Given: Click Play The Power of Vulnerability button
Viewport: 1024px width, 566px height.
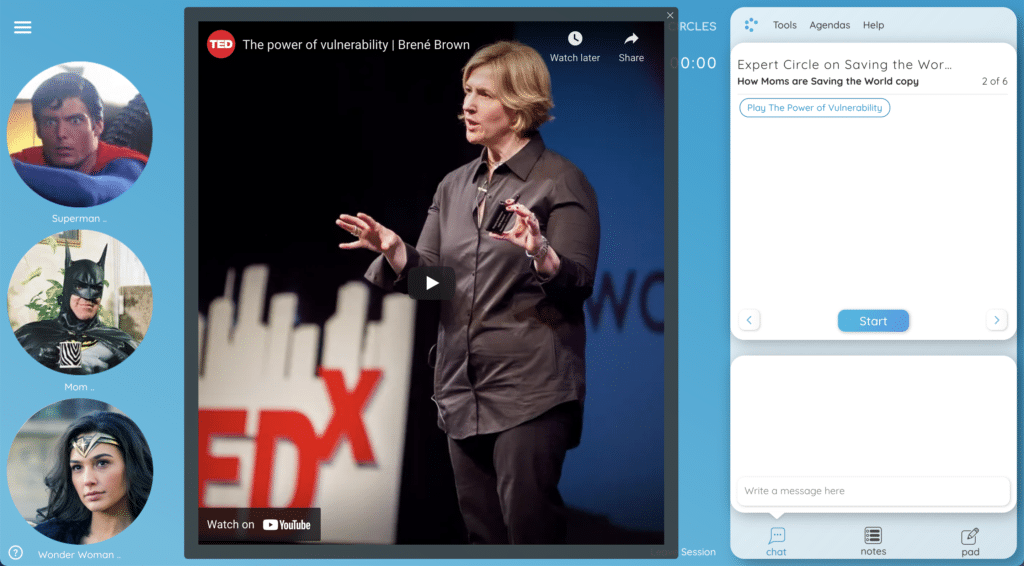Looking at the screenshot, I should pyautogui.click(x=814, y=108).
